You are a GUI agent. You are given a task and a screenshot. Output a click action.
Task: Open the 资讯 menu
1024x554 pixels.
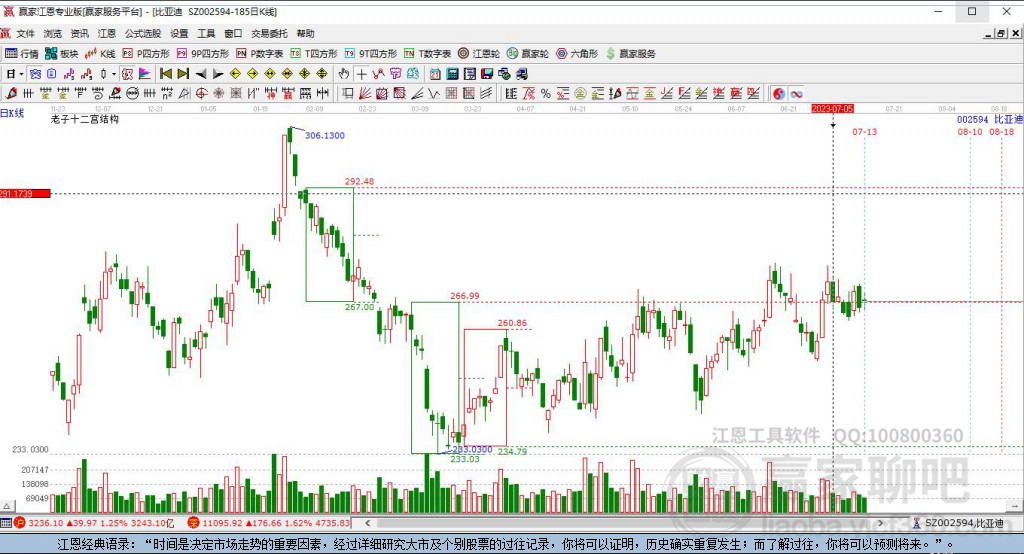coord(80,33)
